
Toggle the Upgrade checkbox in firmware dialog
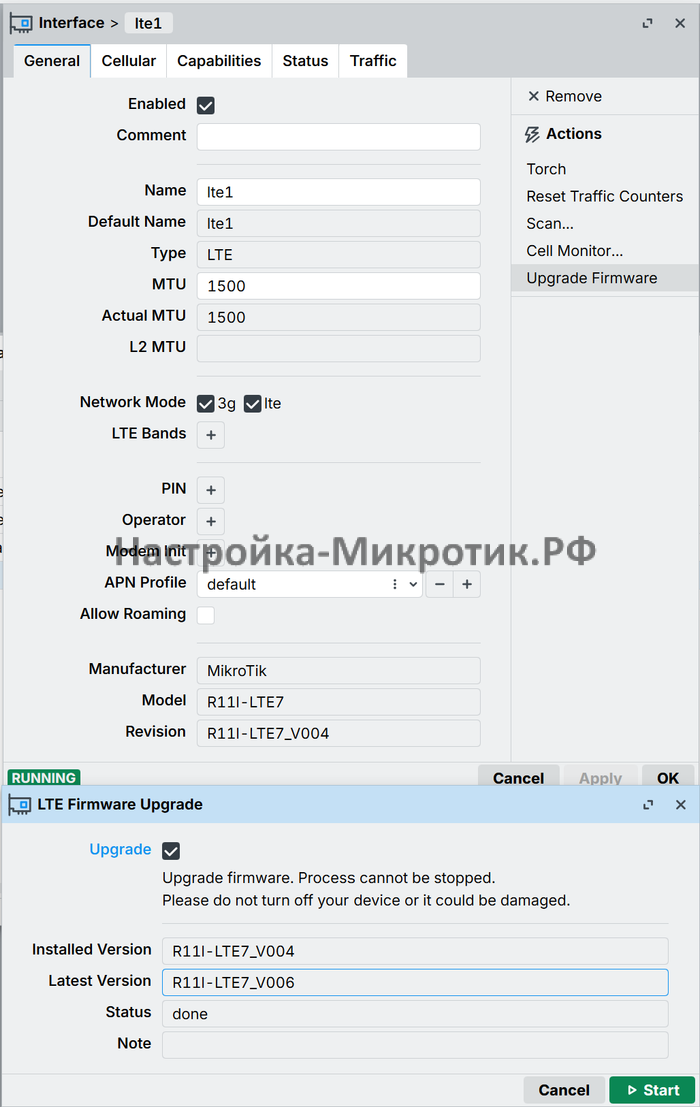(x=171, y=851)
